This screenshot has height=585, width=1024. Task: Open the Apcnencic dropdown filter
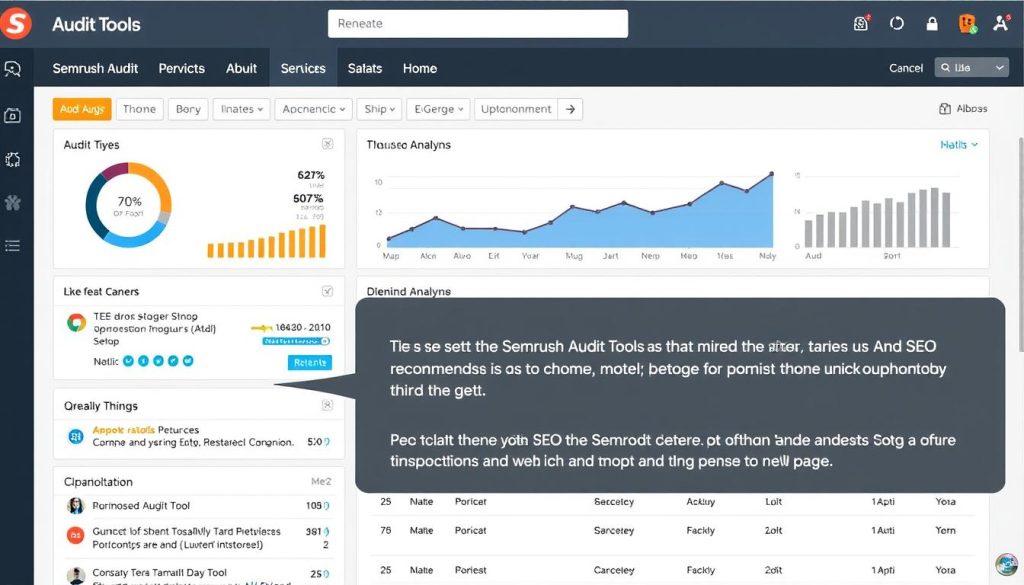coord(313,109)
